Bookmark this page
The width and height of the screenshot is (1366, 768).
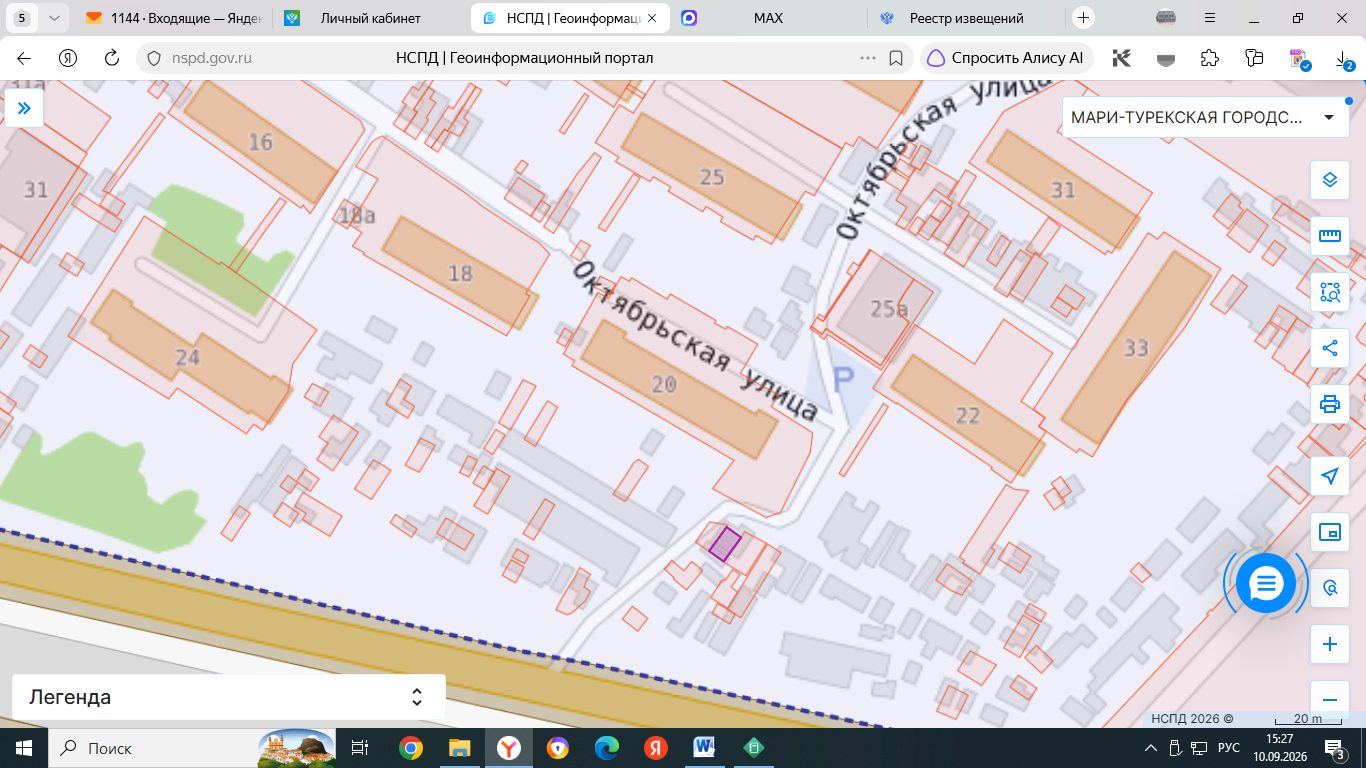(x=896, y=58)
